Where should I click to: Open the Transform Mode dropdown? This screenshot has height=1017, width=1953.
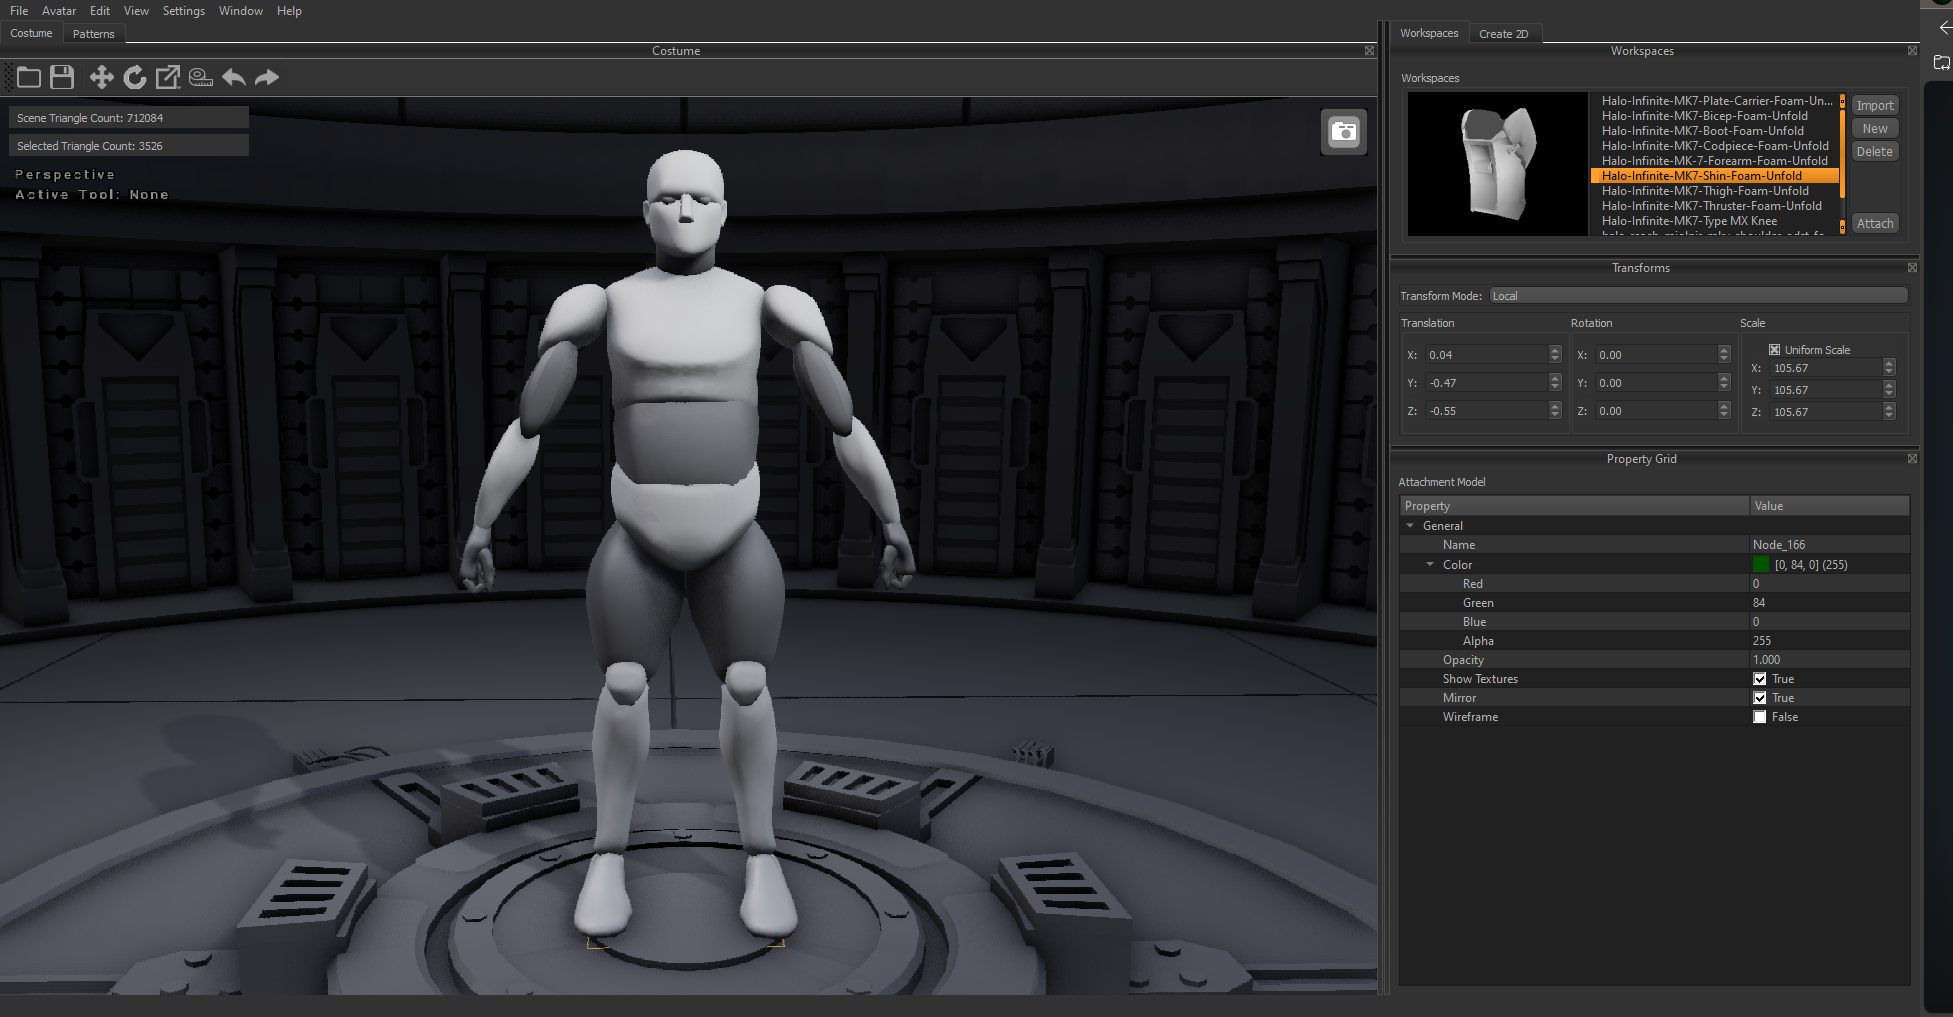coord(1698,295)
